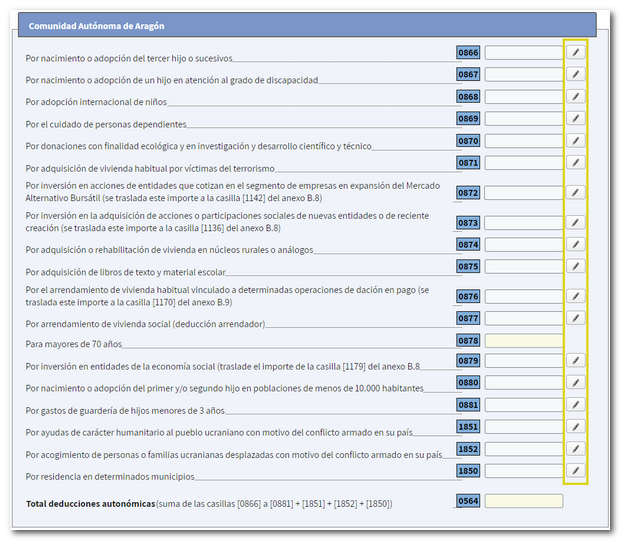
Task: Open pencil editor for casilla 0872
Action: (x=575, y=192)
